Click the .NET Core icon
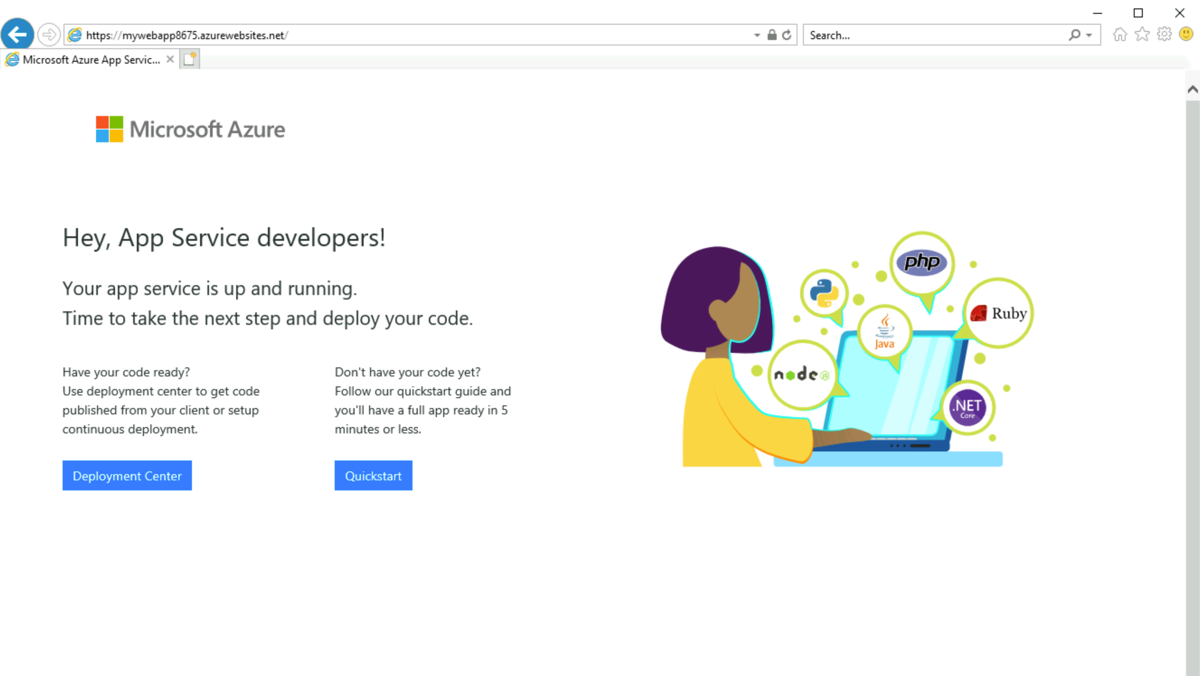 pyautogui.click(x=966, y=407)
